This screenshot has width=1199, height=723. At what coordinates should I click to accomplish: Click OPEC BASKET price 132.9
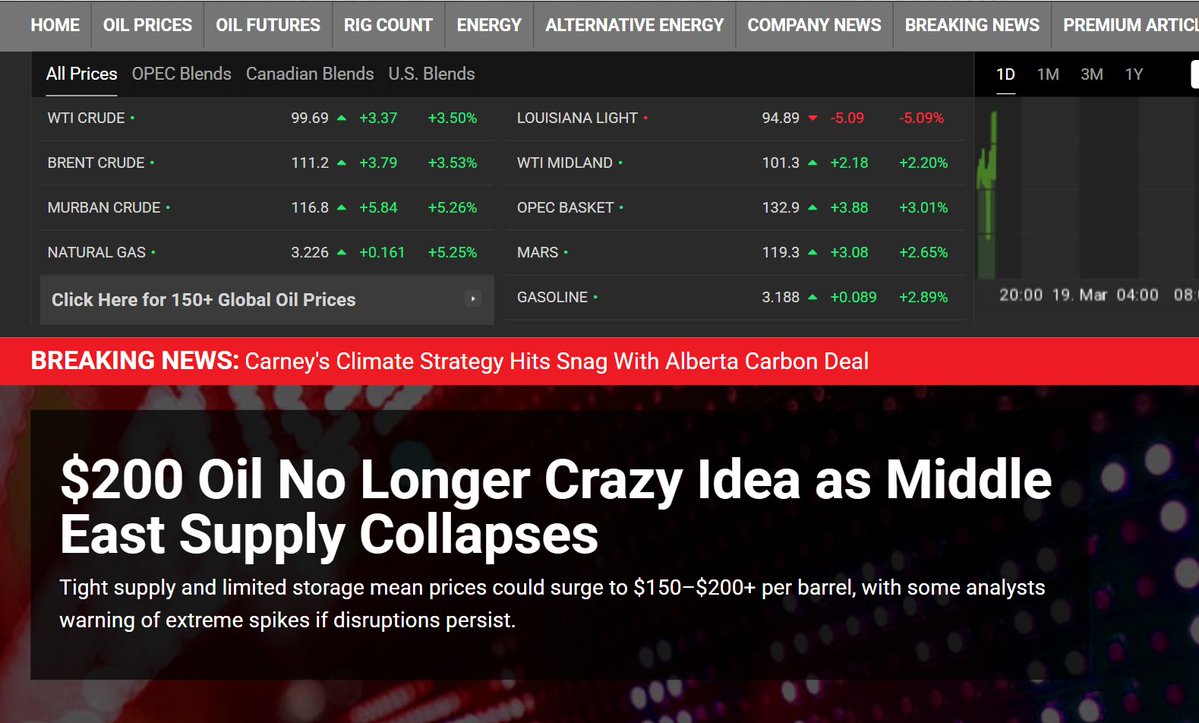(781, 208)
